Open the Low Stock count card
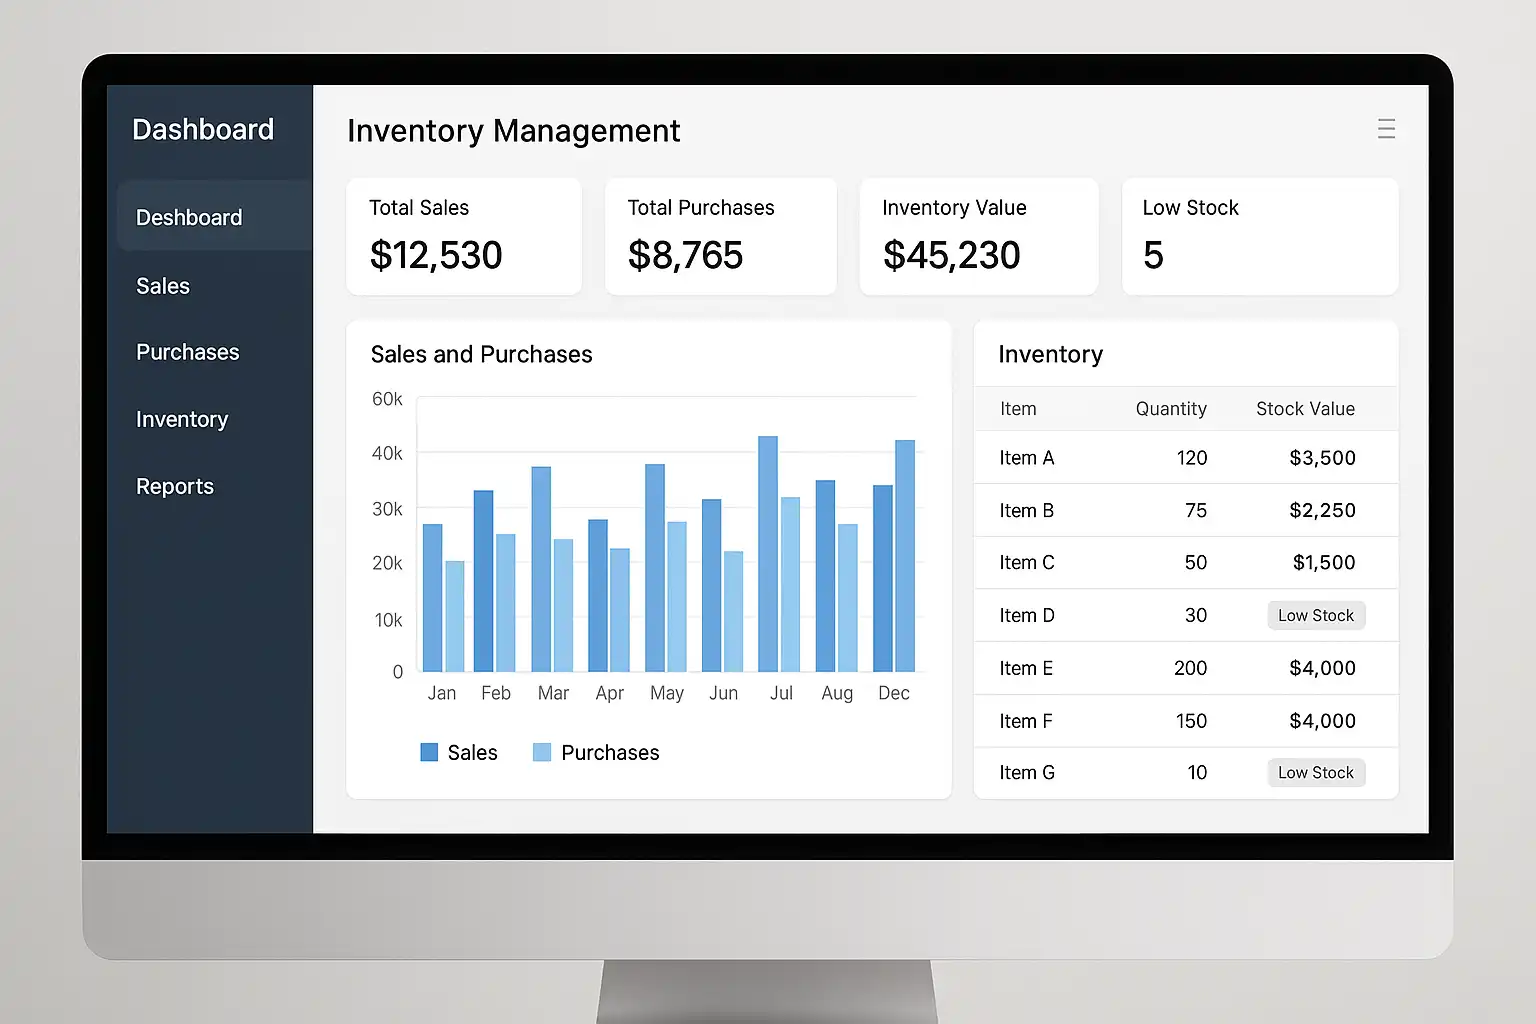This screenshot has height=1024, width=1536. (x=1260, y=237)
